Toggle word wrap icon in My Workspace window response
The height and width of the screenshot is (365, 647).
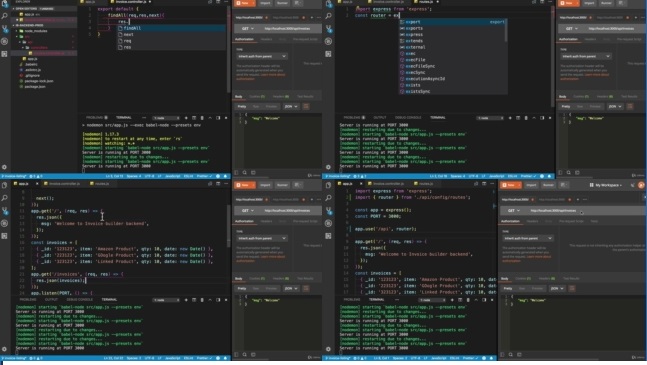(x=572, y=288)
